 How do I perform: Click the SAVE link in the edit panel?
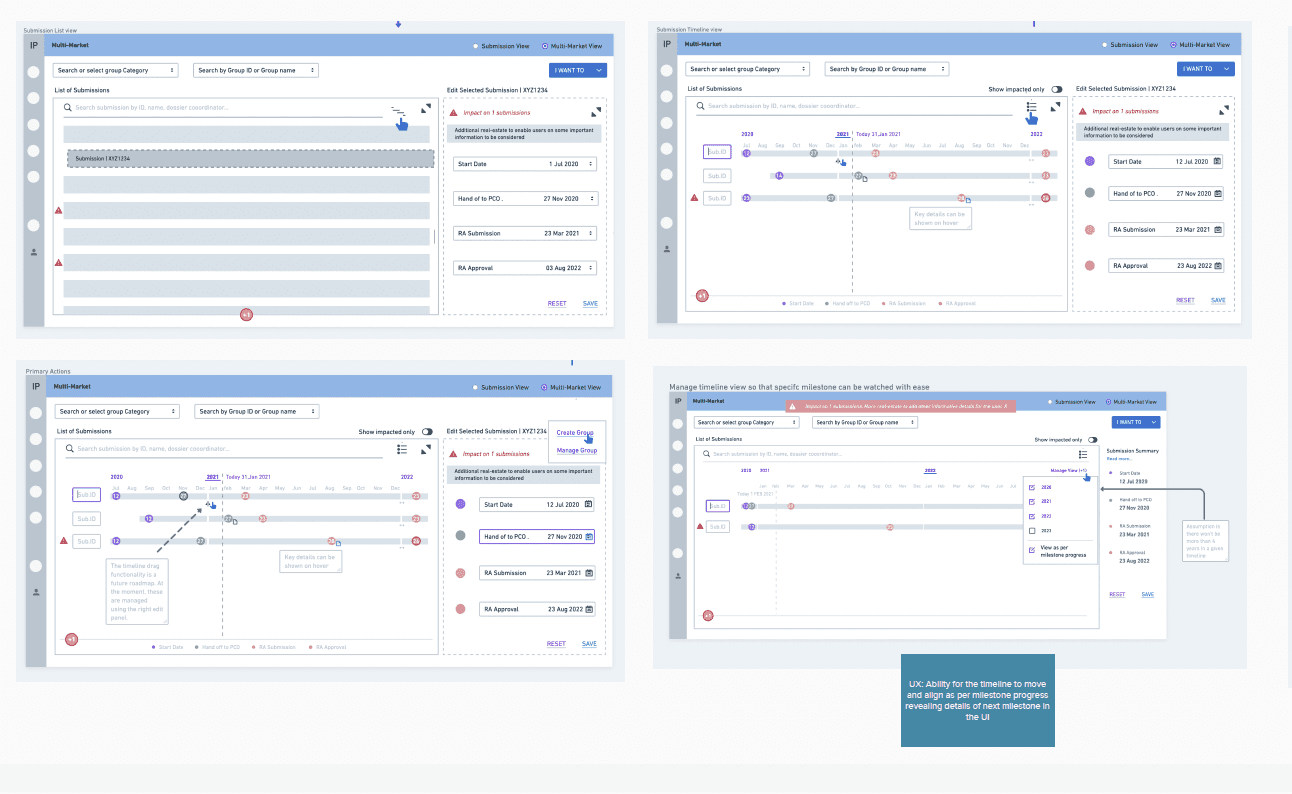(590, 303)
